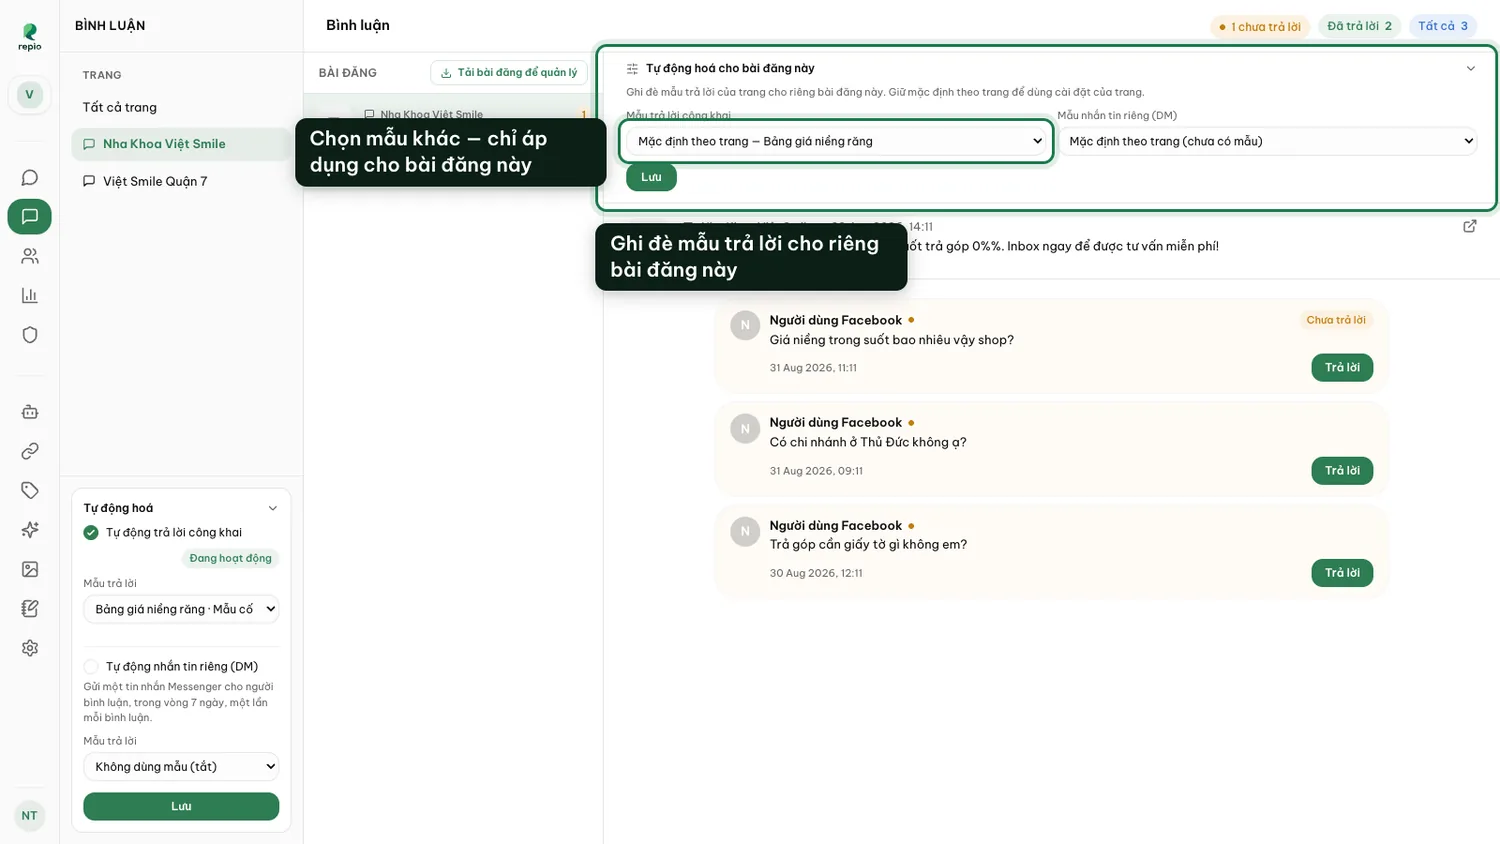Reply to Thủ Đức branch comment
Viewport: 1500px width, 844px height.
(1342, 470)
